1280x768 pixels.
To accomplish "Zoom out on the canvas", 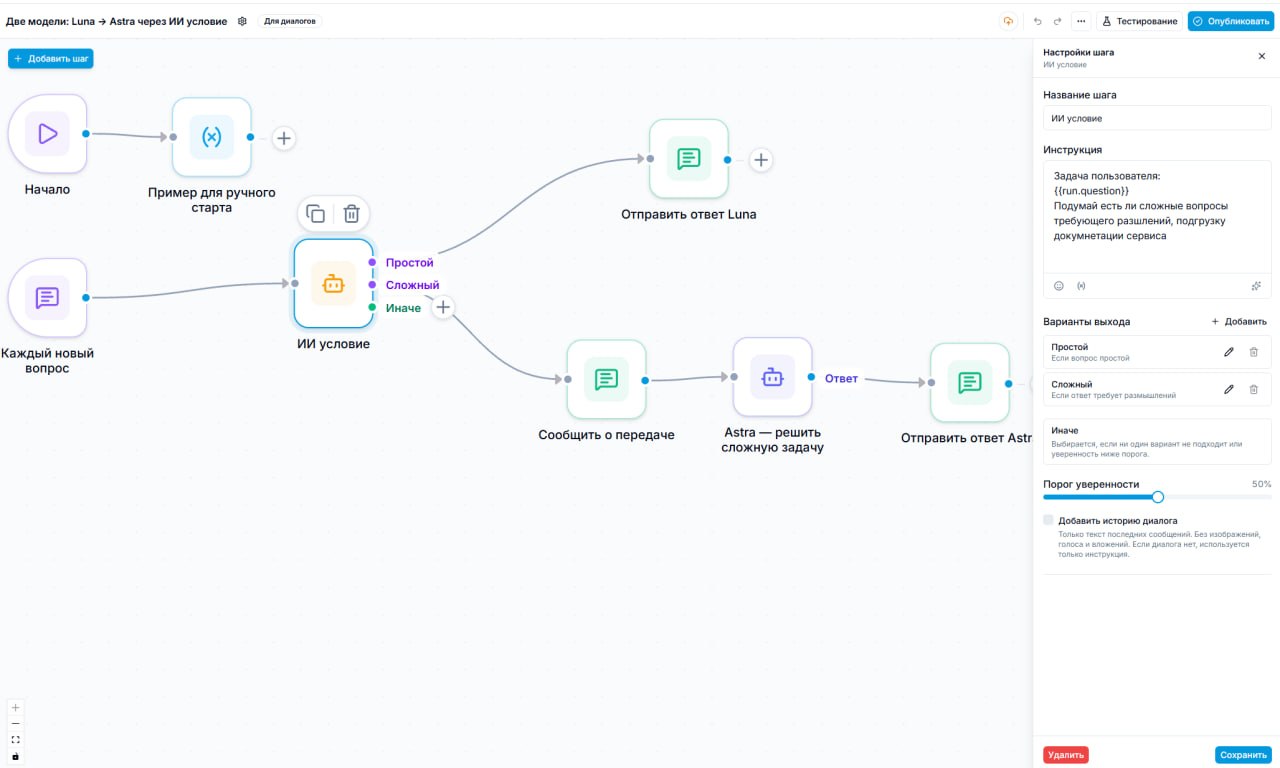I will coord(15,723).
